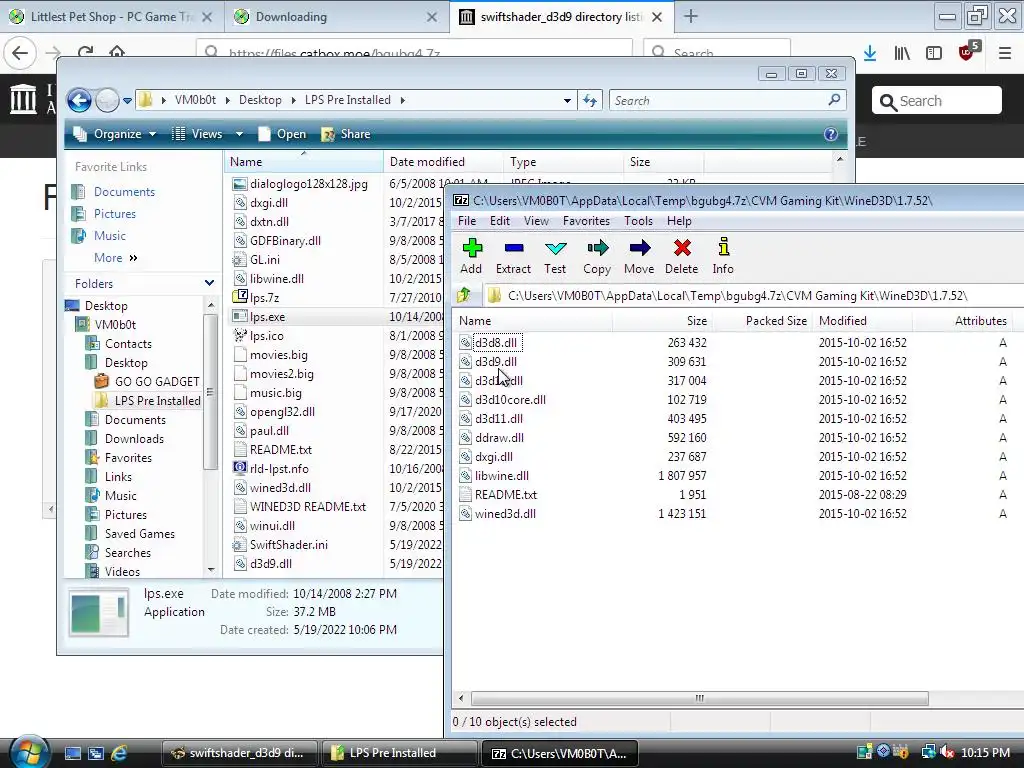The width and height of the screenshot is (1024, 768).
Task: Collapse the Folders pane chevron
Action: click(209, 283)
